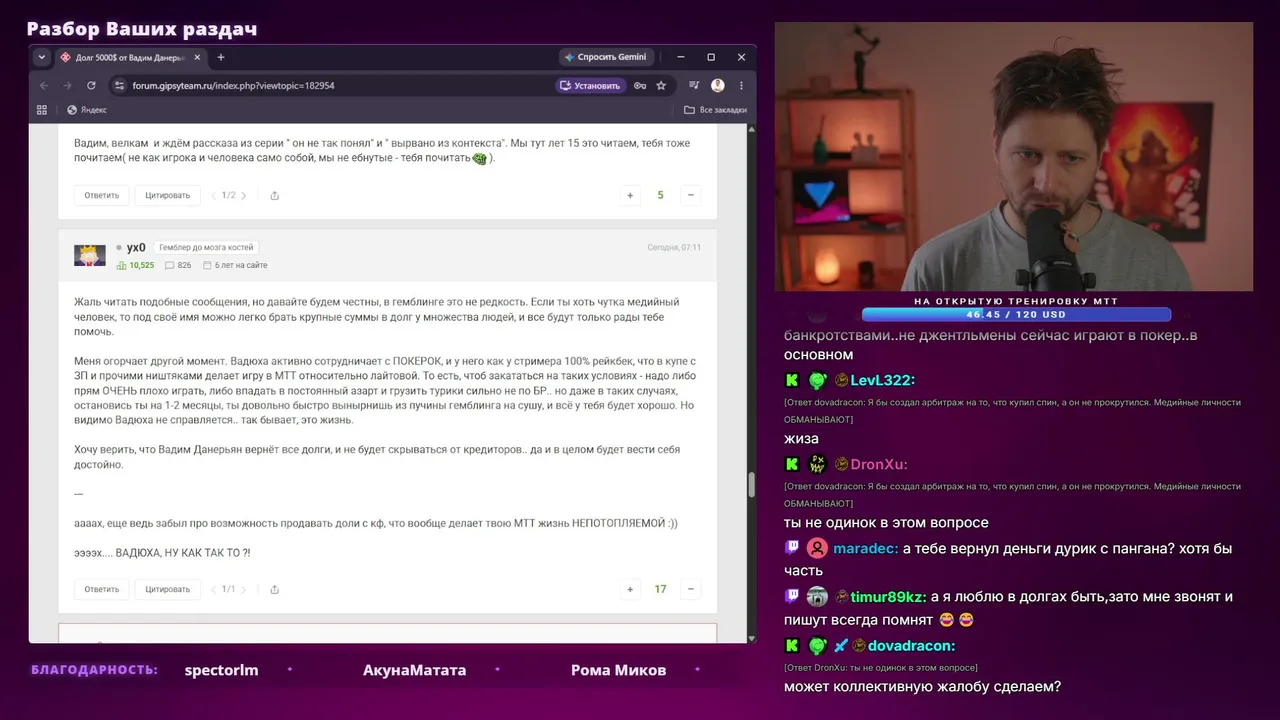Click the "Сегодня, 07:11" post timestamp
Image resolution: width=1280 pixels, height=720 pixels.
(674, 247)
